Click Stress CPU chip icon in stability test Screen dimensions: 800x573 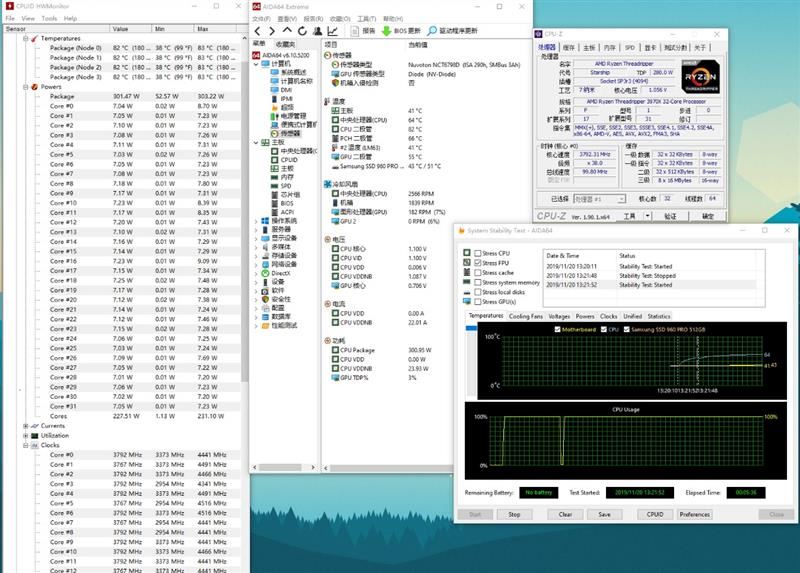point(466,253)
